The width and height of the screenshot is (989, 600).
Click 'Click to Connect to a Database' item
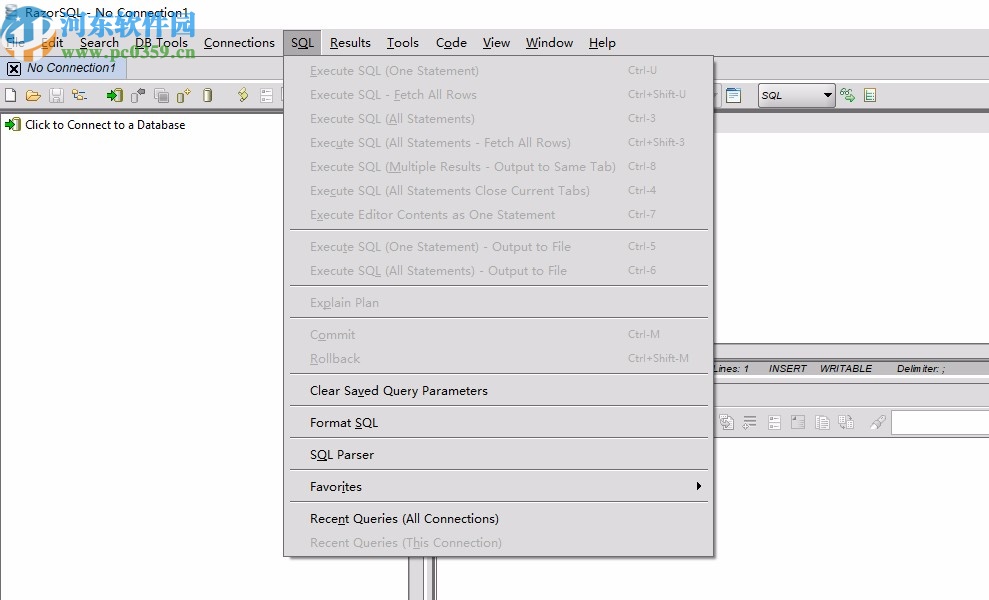pyautogui.click(x=95, y=125)
